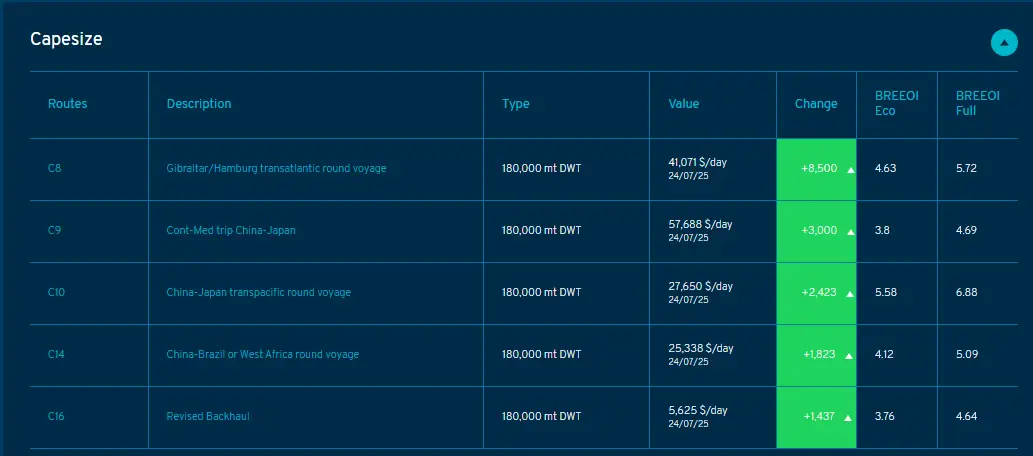Screen dimensions: 1033x456
Task: Open Gibraltar/Hamburg transatlantic round voyage description
Action: 276,168
